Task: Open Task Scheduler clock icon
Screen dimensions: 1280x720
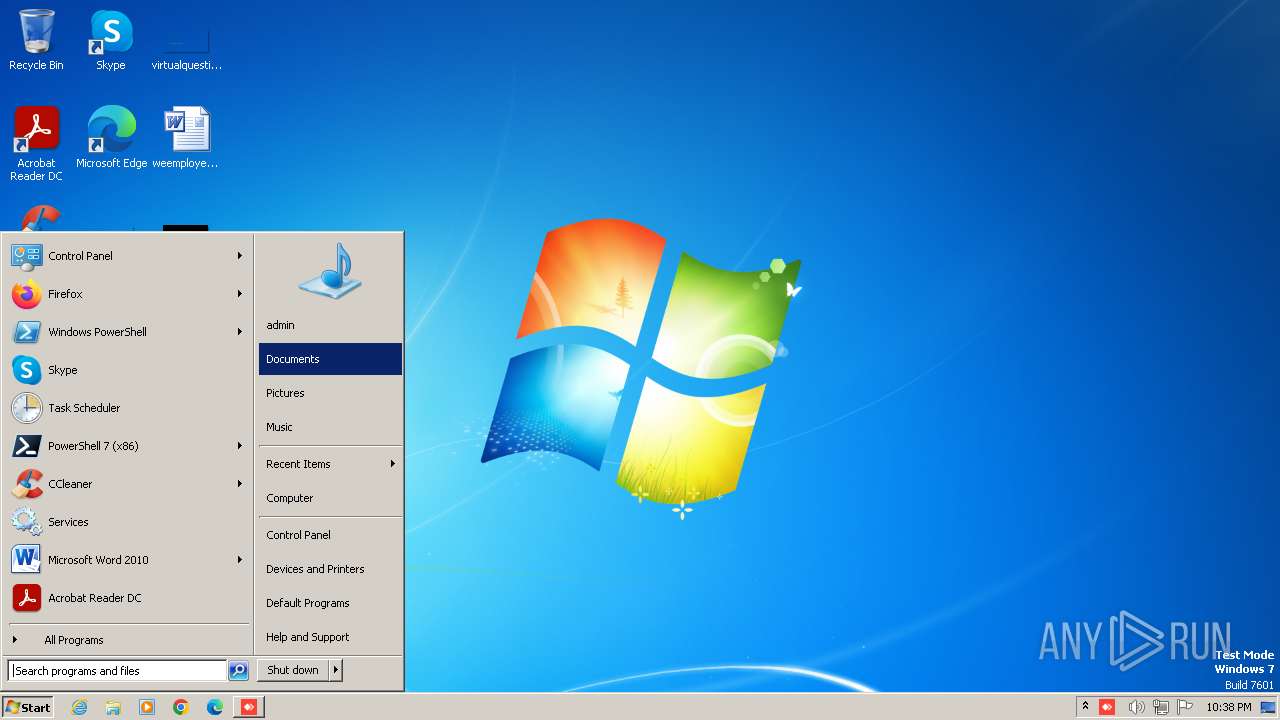Action: point(27,408)
